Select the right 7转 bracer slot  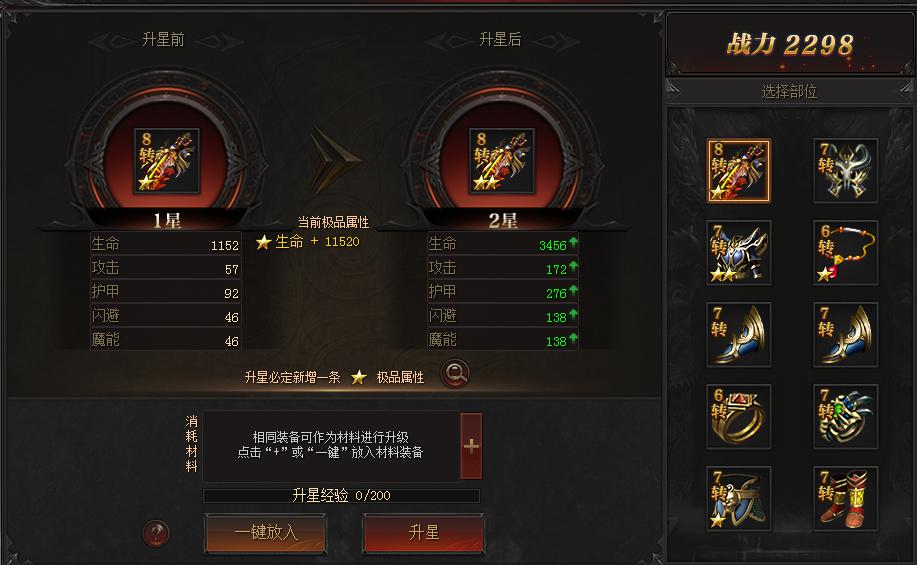coord(845,335)
